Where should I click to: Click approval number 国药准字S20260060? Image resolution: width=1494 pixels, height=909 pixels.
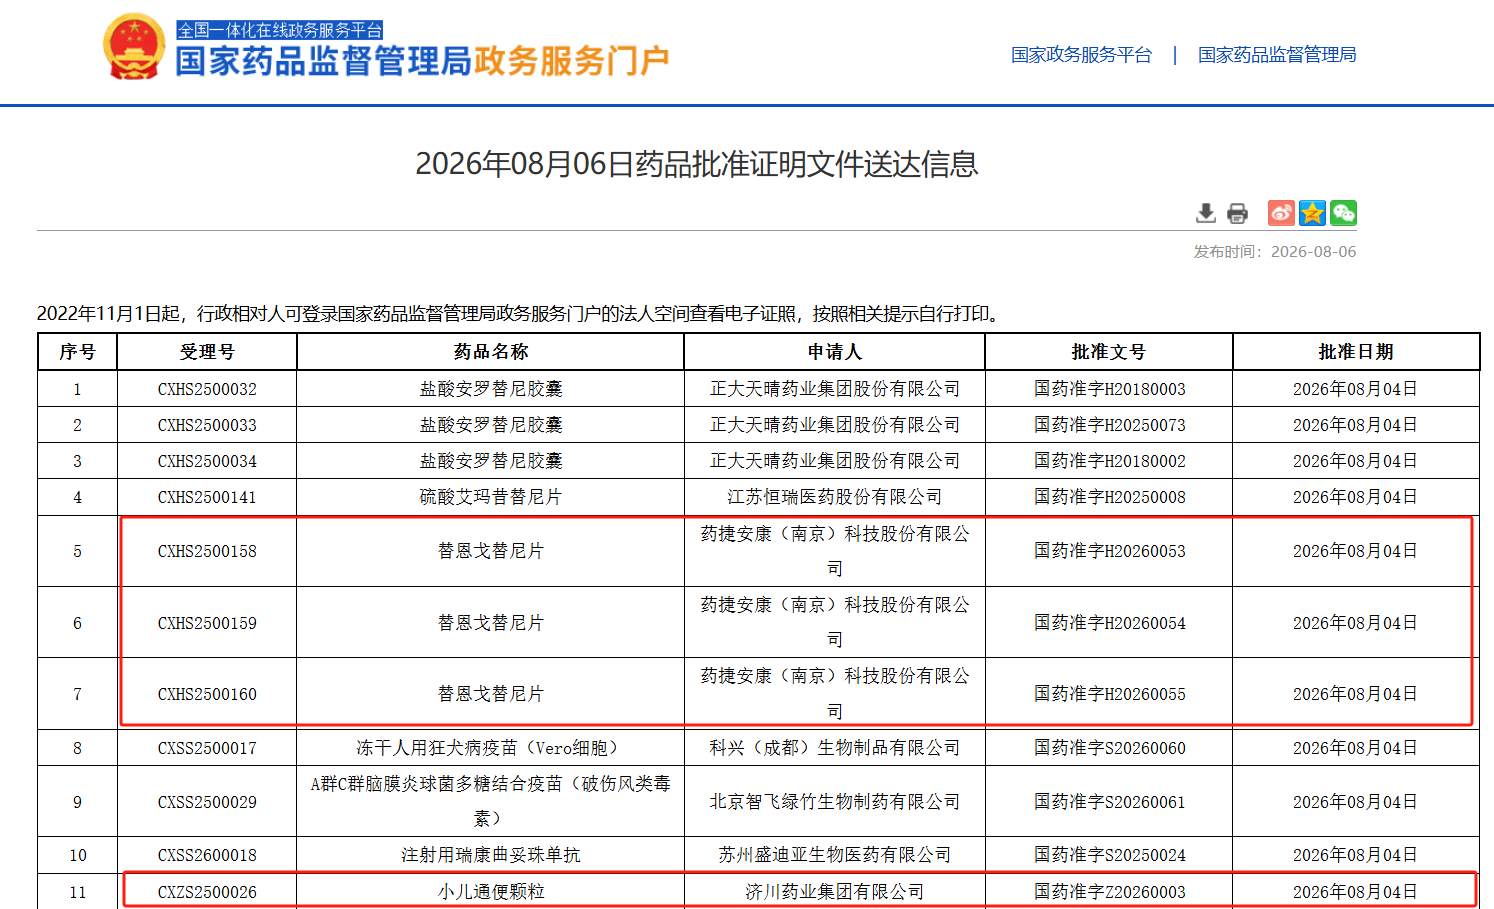click(1109, 748)
